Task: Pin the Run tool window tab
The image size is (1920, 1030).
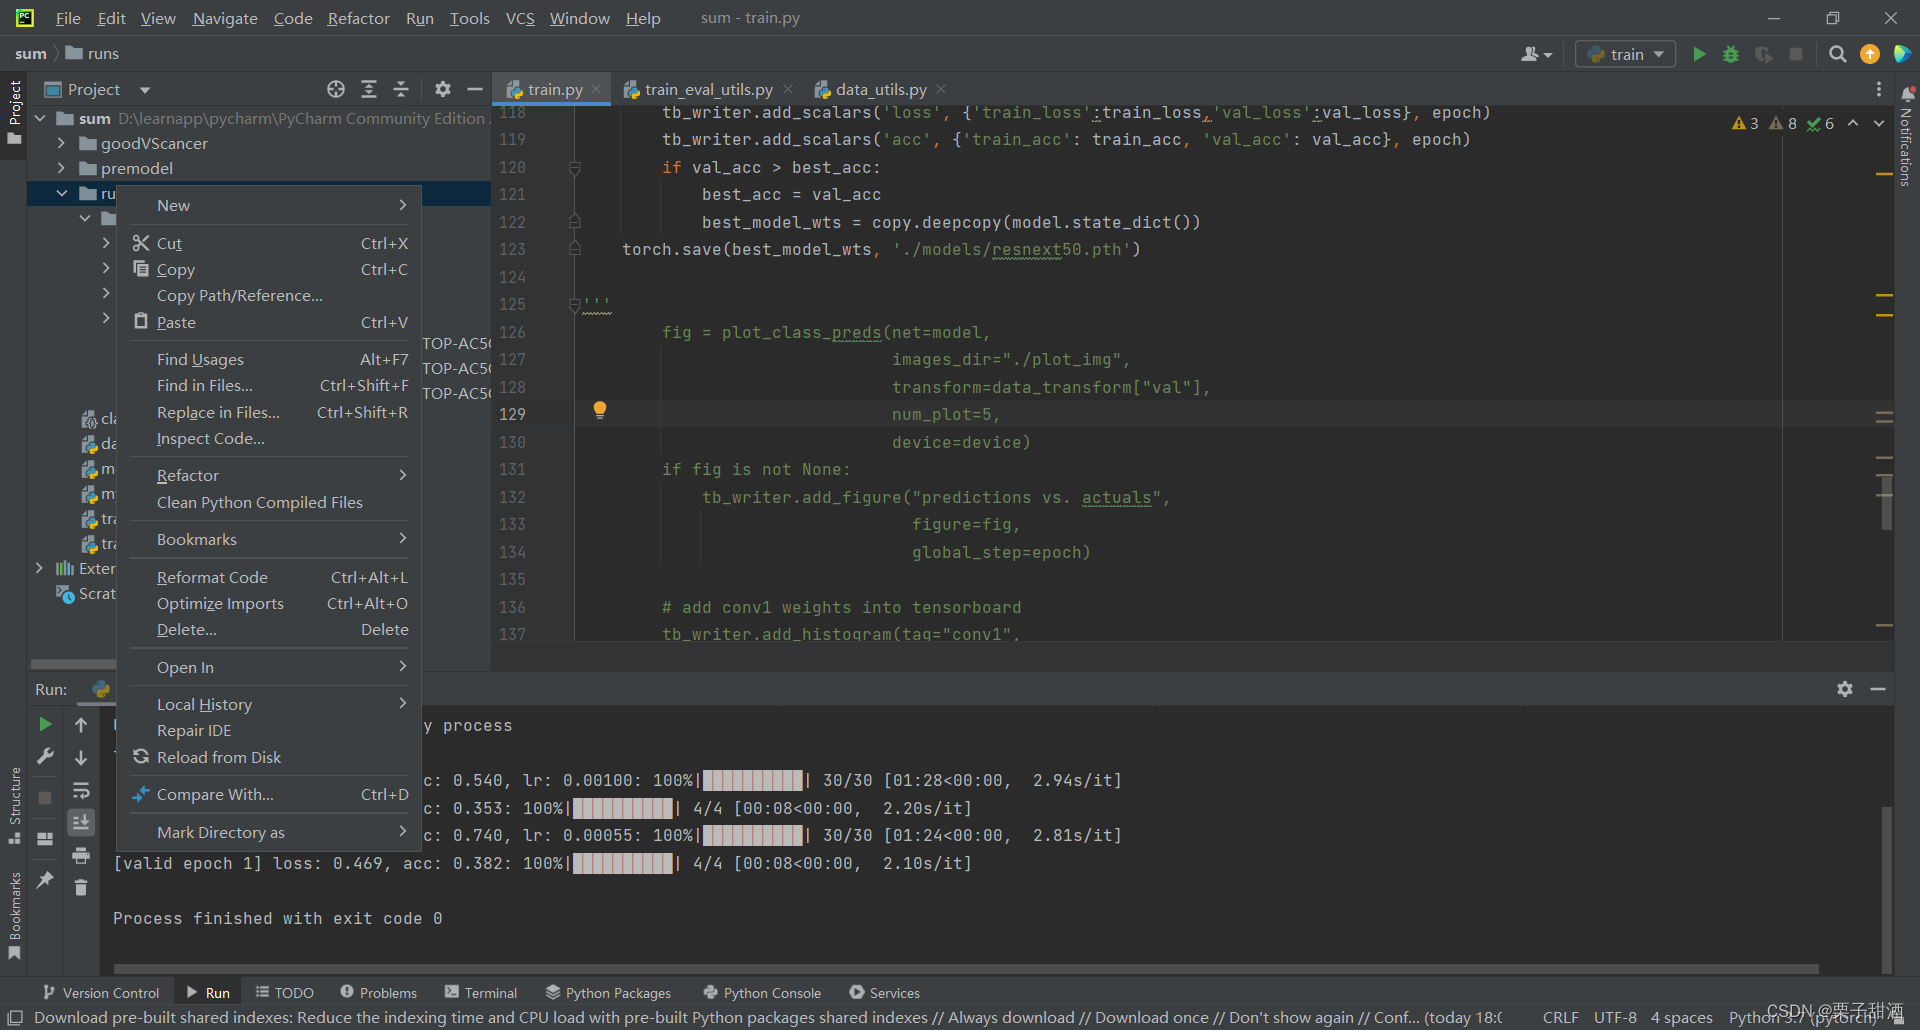Action: pos(44,880)
